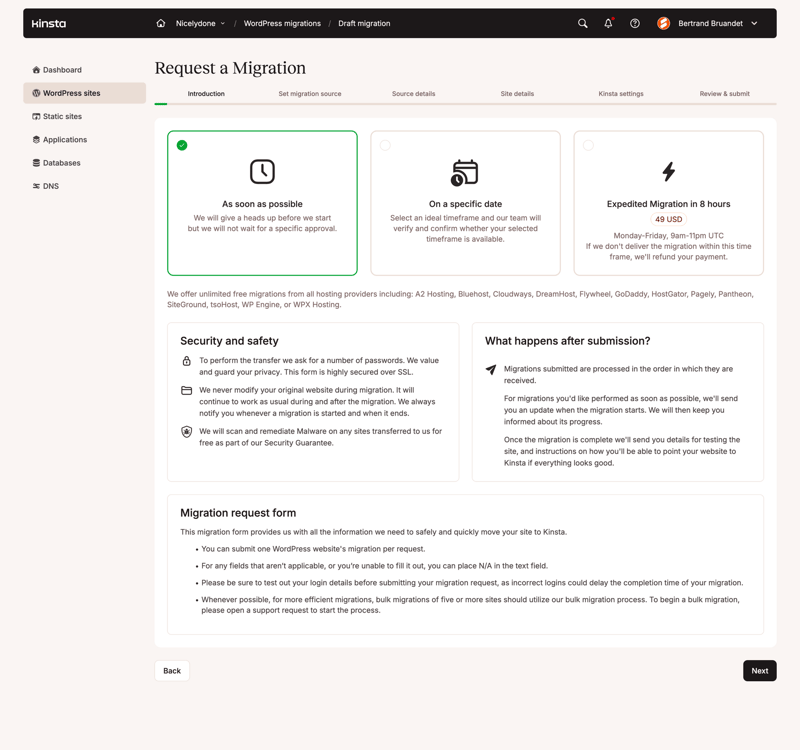Open notifications via the bell icon
This screenshot has width=800, height=750.
point(608,23)
